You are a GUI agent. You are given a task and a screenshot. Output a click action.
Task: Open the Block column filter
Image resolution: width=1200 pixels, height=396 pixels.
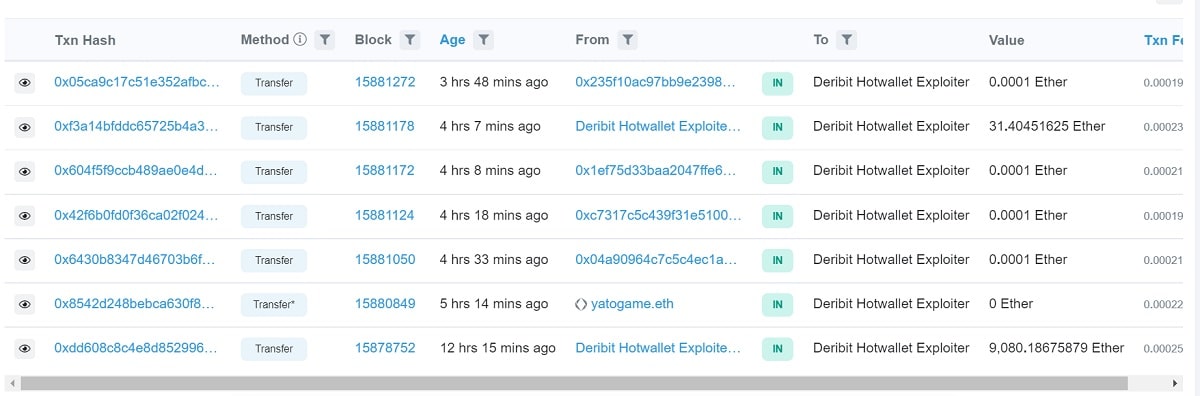pos(410,40)
